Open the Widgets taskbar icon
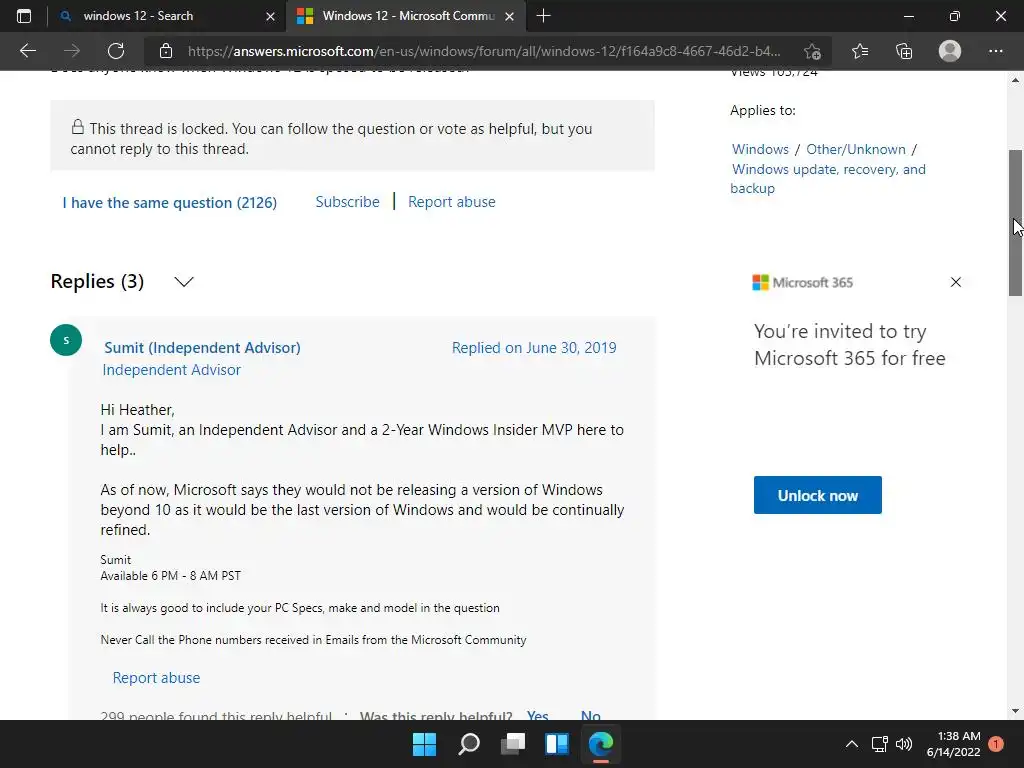1024x768 pixels. (x=557, y=744)
